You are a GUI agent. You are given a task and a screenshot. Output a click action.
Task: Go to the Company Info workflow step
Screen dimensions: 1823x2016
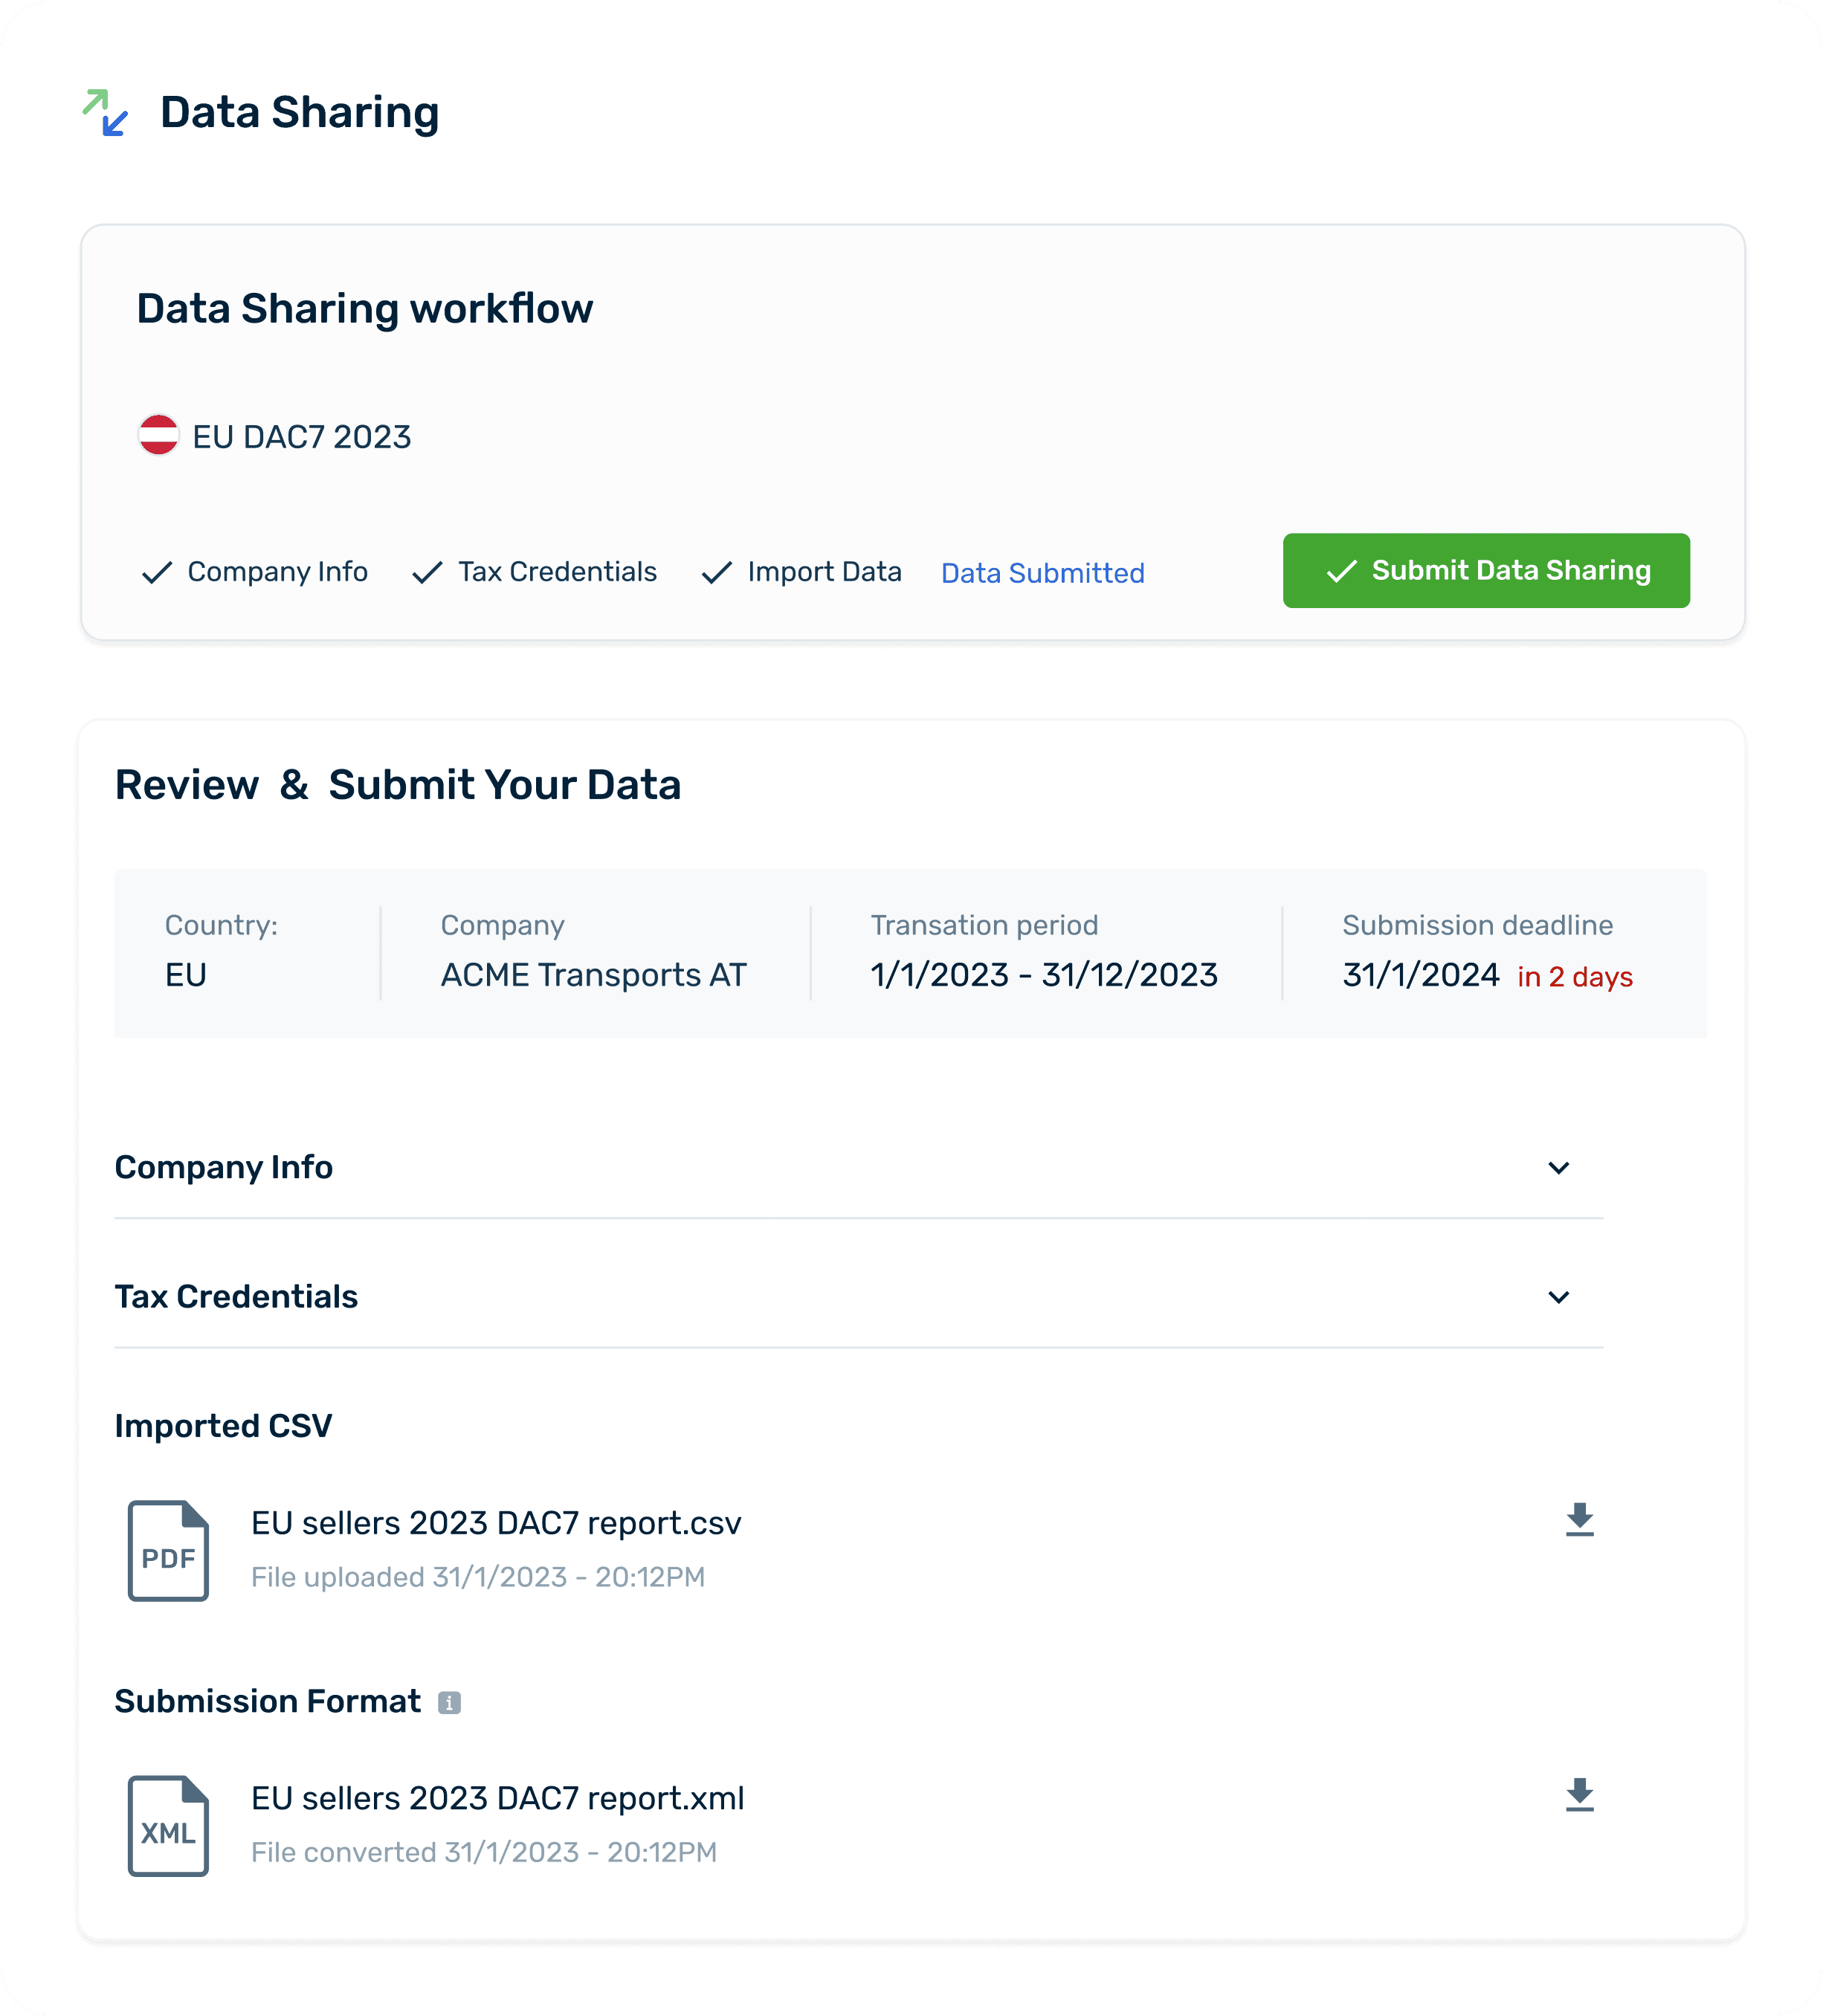click(x=277, y=571)
